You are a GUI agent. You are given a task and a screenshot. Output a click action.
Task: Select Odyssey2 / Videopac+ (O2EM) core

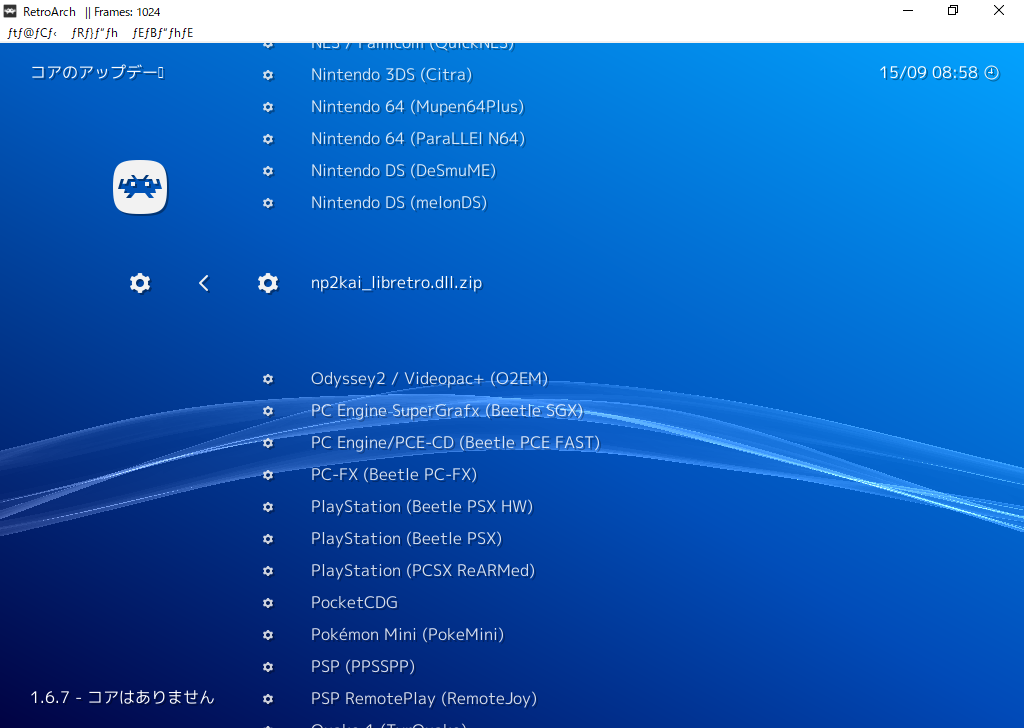(x=429, y=379)
